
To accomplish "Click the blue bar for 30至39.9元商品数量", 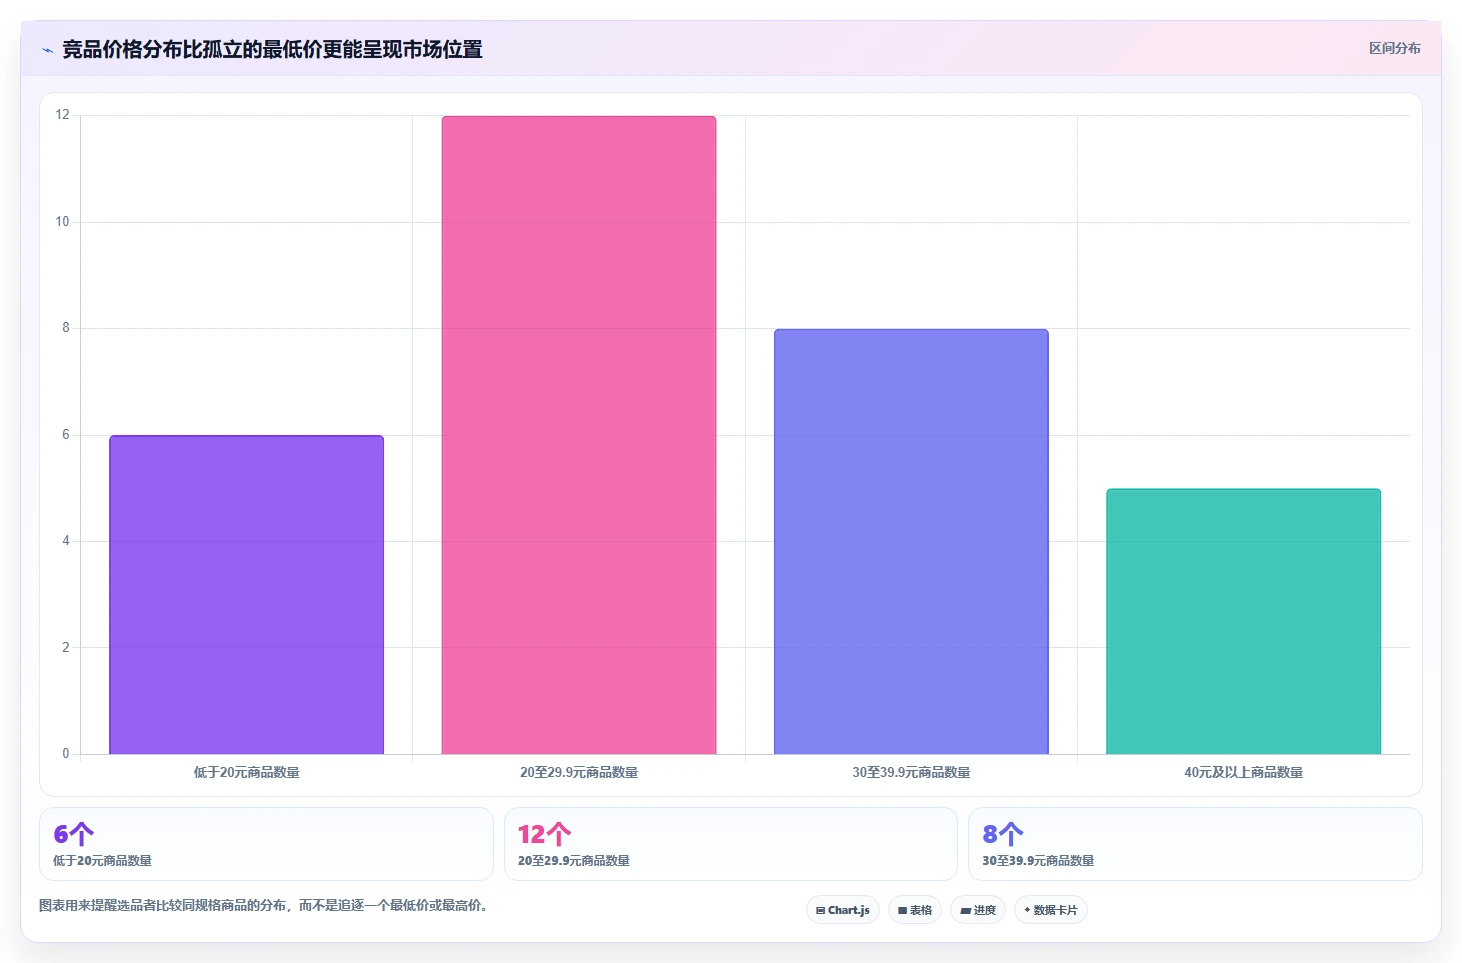I will point(911,542).
